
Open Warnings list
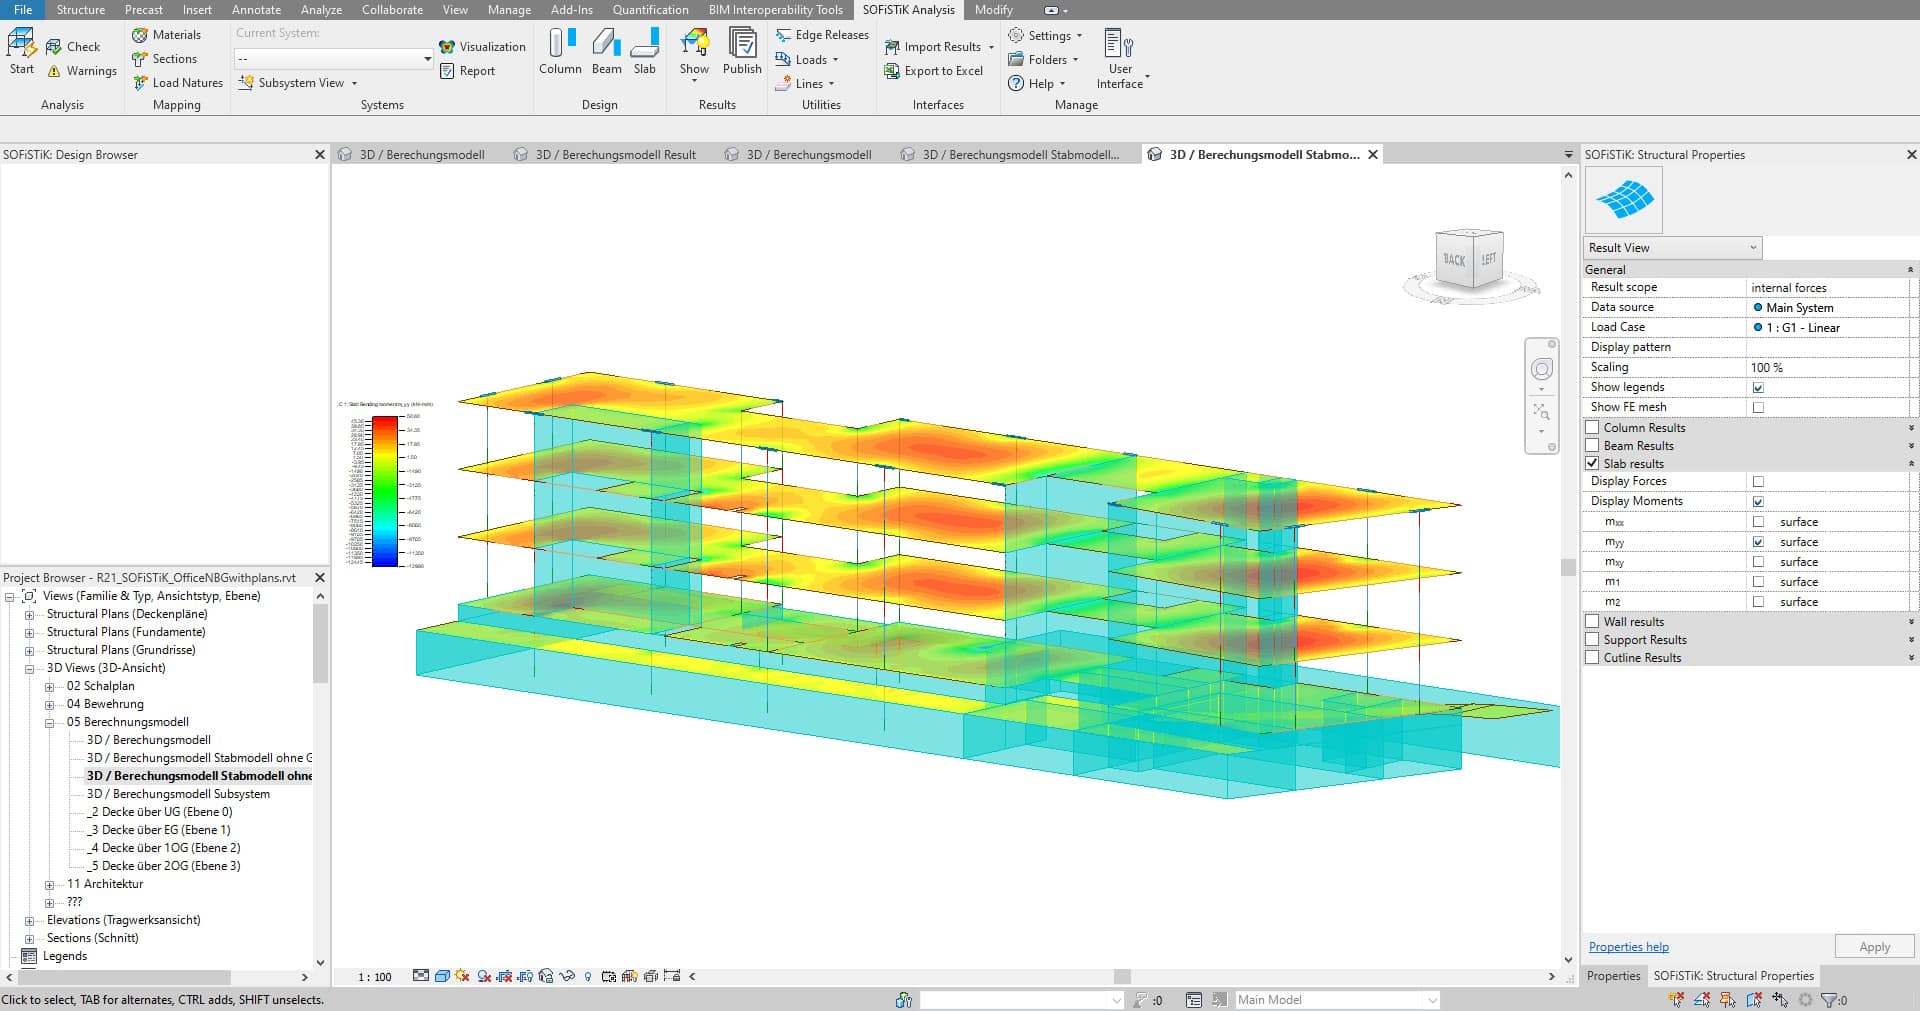(81, 71)
